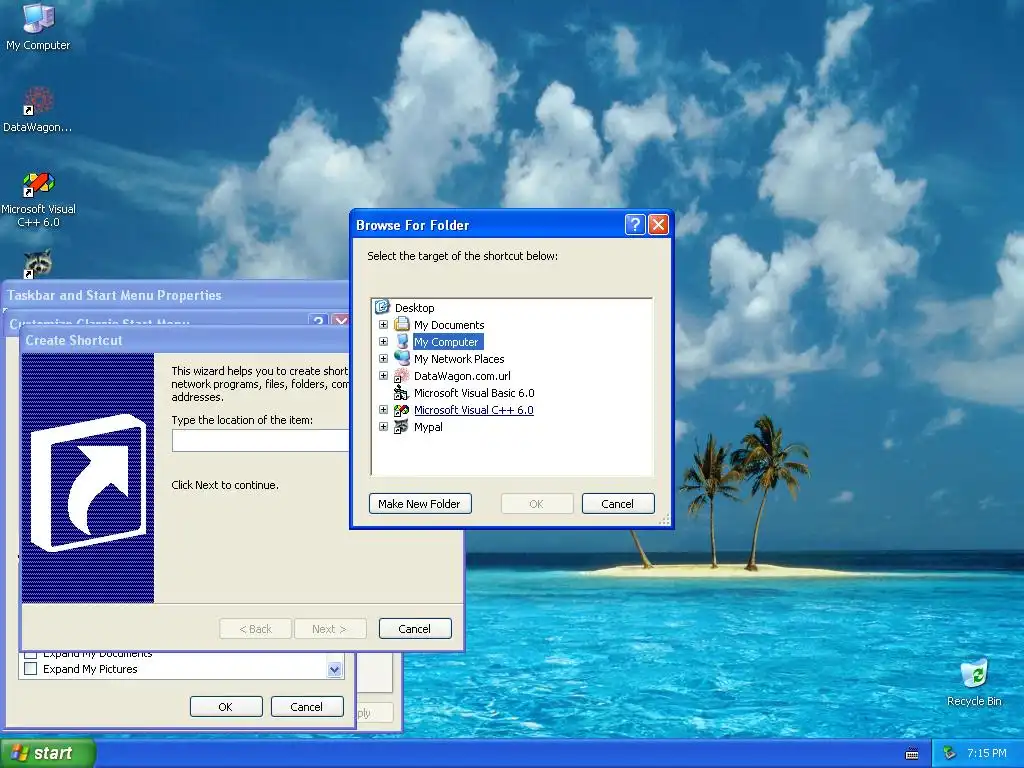Select Mypal label in tree
The width and height of the screenshot is (1024, 768).
pos(428,426)
